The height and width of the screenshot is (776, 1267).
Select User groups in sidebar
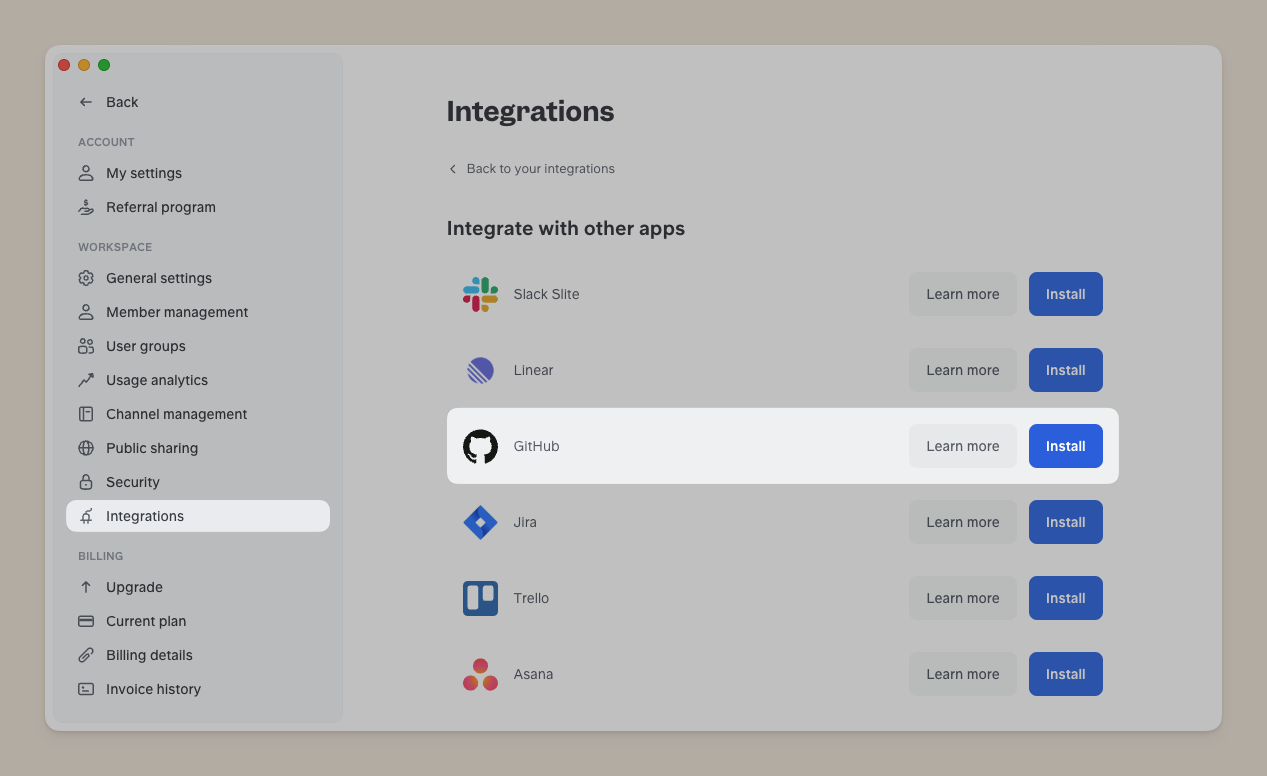[x=198, y=346]
